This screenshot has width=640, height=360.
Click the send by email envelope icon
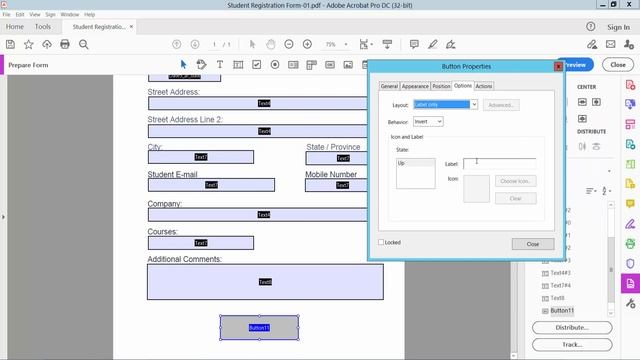click(x=611, y=44)
